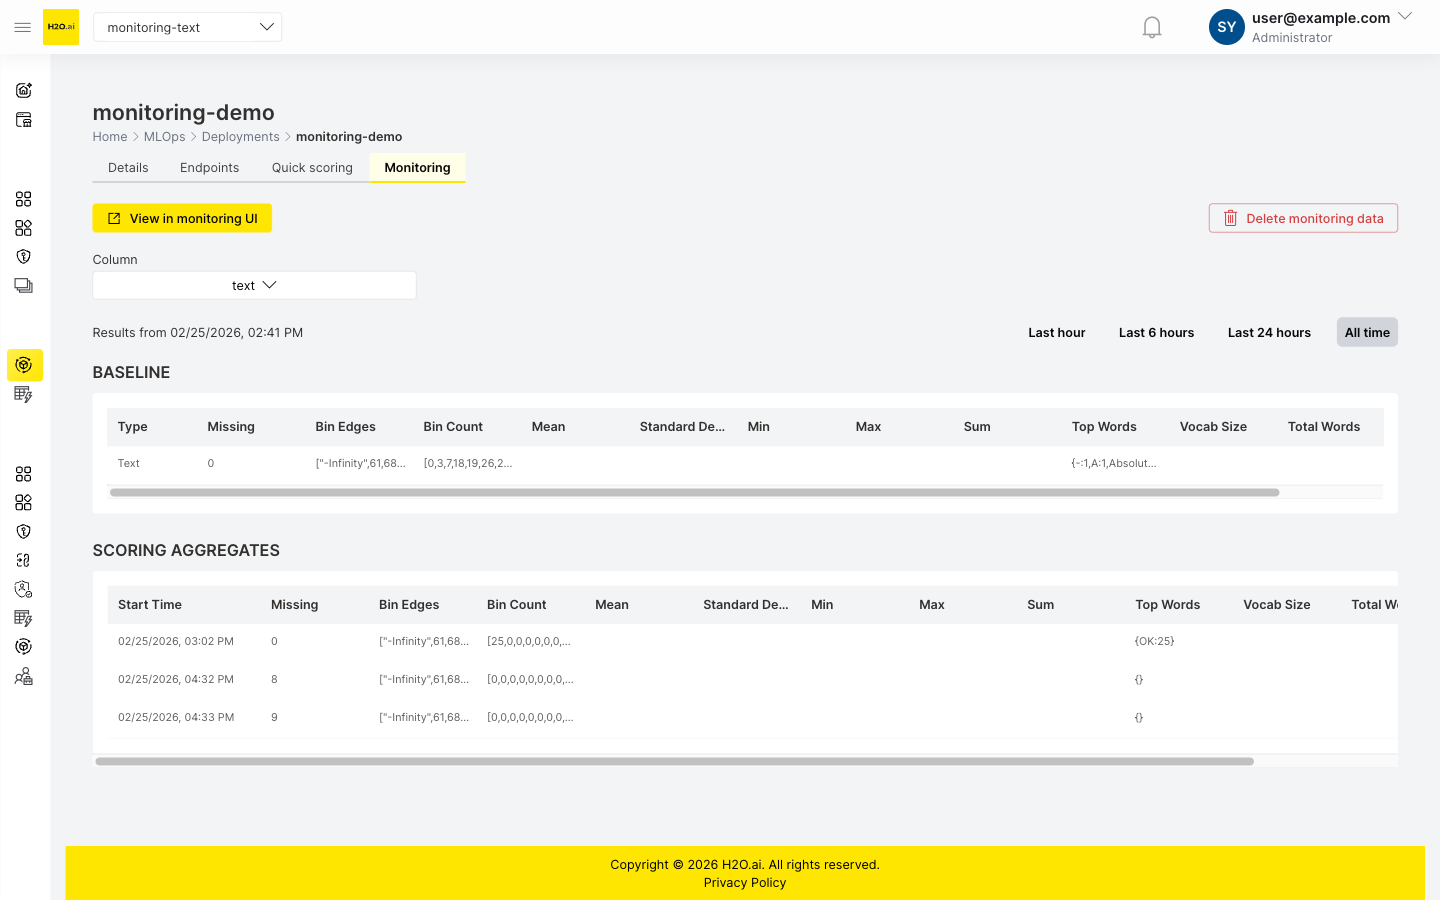The width and height of the screenshot is (1440, 900).
Task: Open the Quick scoring tab
Action: pyautogui.click(x=311, y=167)
